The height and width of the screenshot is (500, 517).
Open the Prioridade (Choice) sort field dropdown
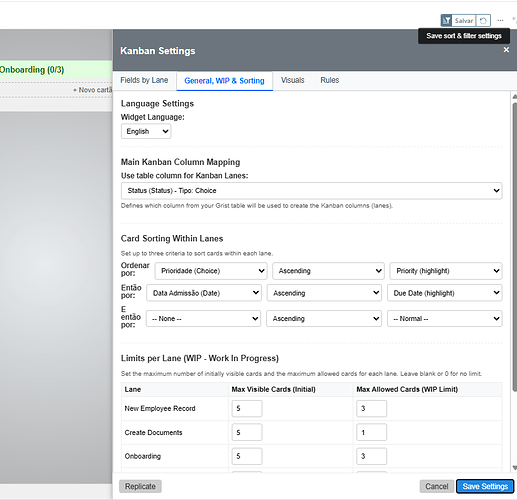211,271
